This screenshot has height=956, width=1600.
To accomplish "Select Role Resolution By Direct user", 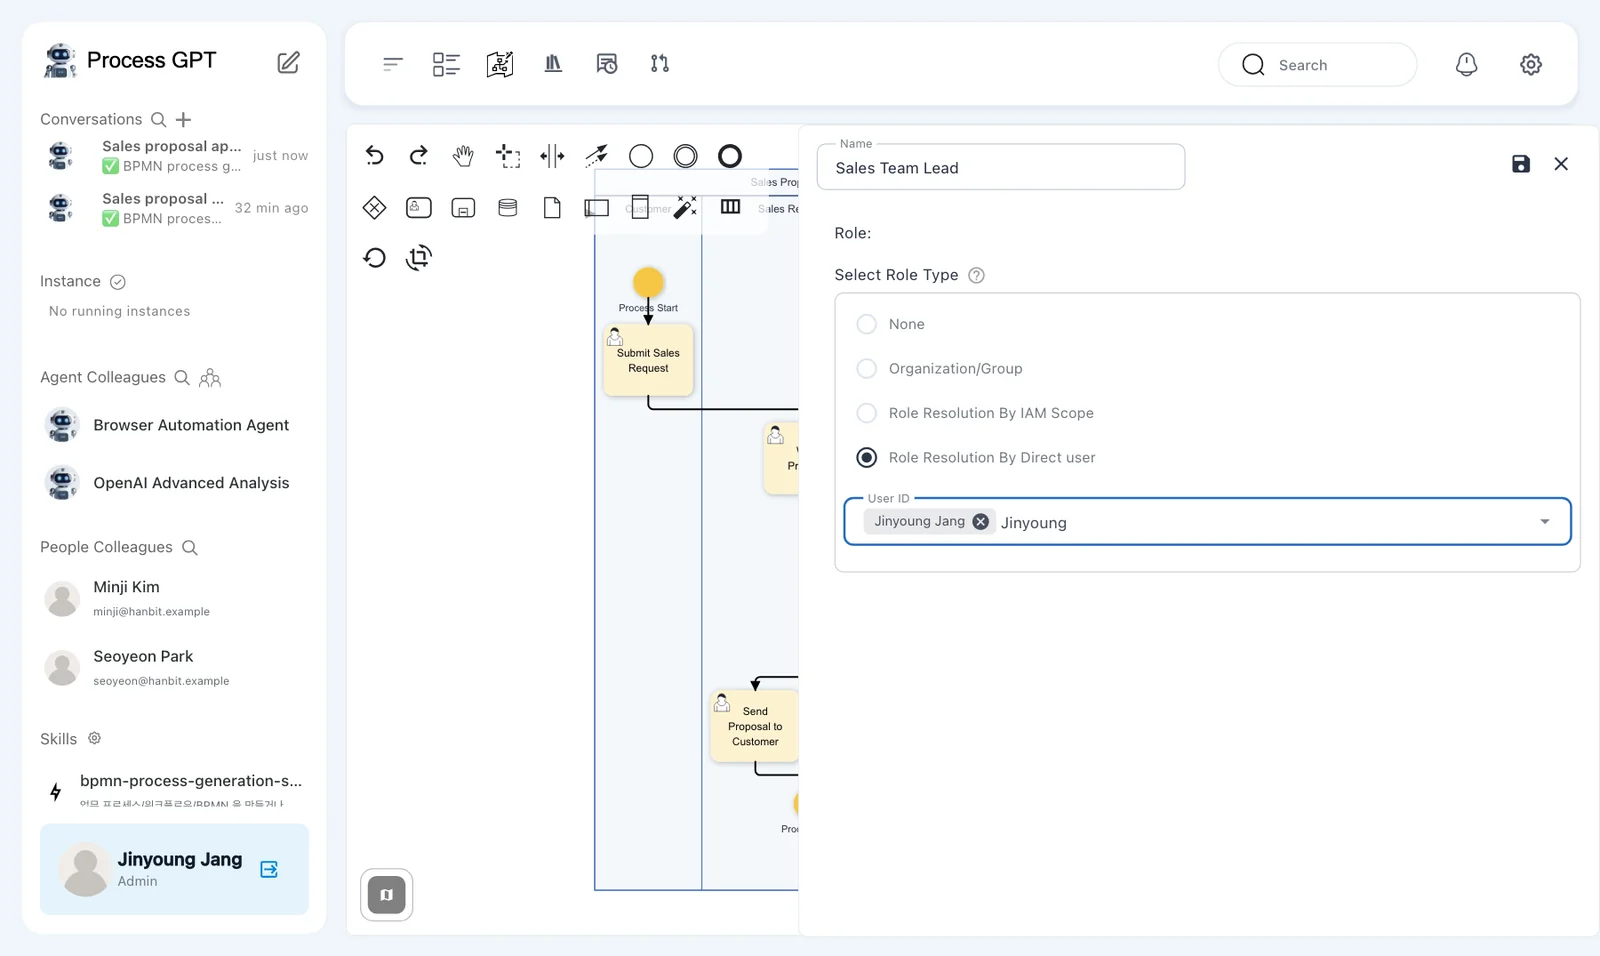I will coord(867,457).
